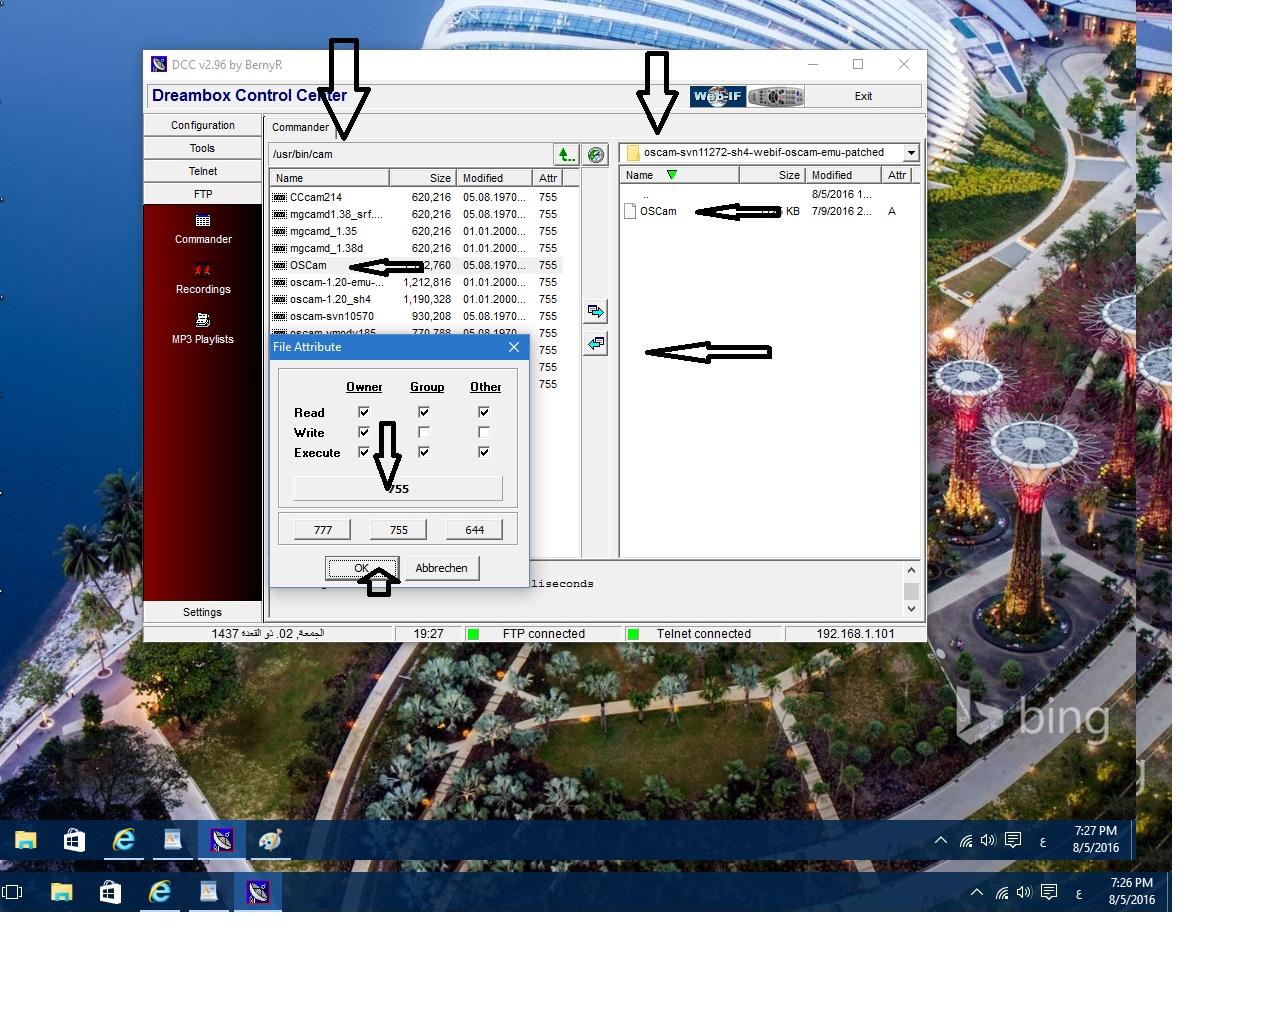Enable Other Write permission checkbox

484,432
